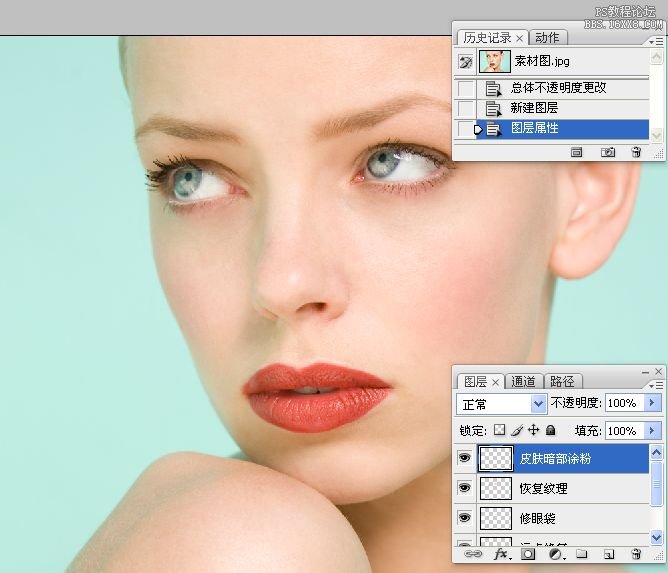
Task: Create new fill or adjustment layer
Action: tap(556, 554)
